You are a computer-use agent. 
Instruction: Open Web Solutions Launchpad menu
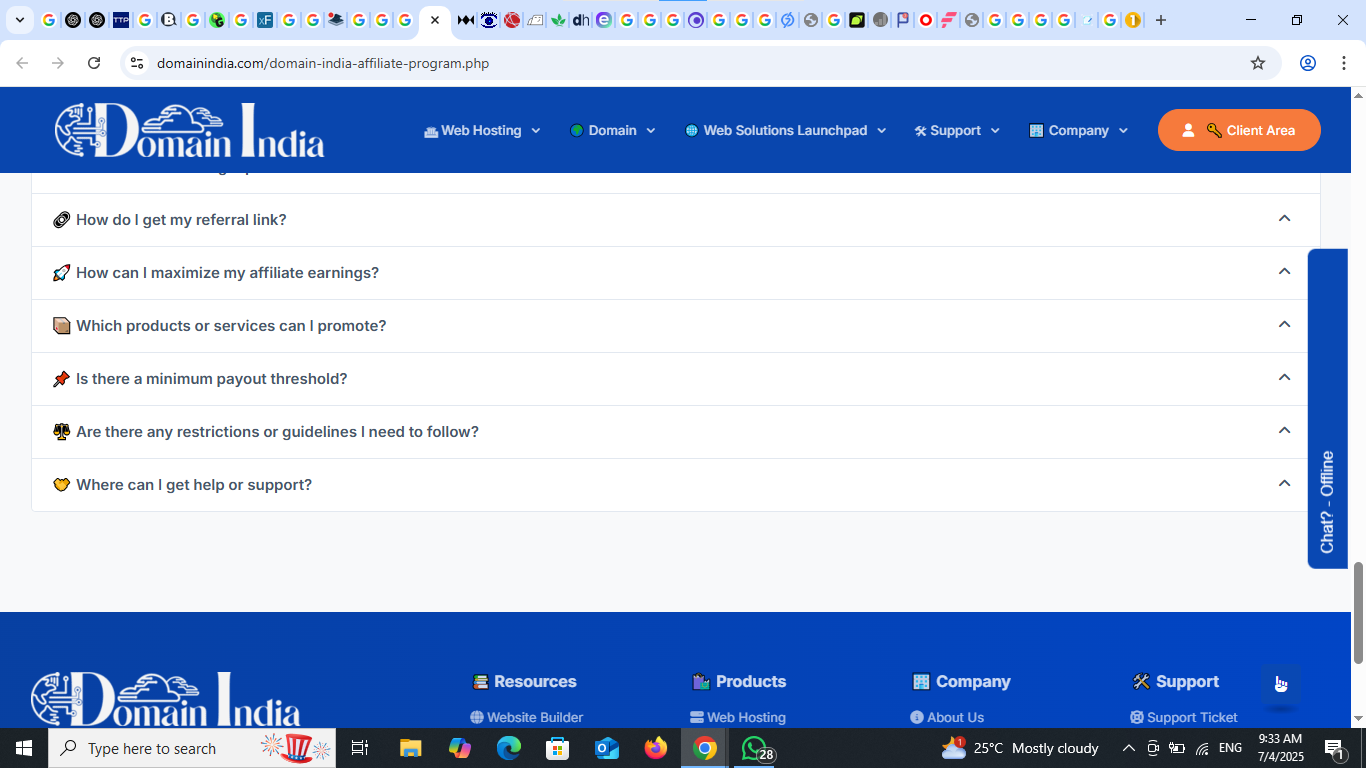[x=785, y=131]
